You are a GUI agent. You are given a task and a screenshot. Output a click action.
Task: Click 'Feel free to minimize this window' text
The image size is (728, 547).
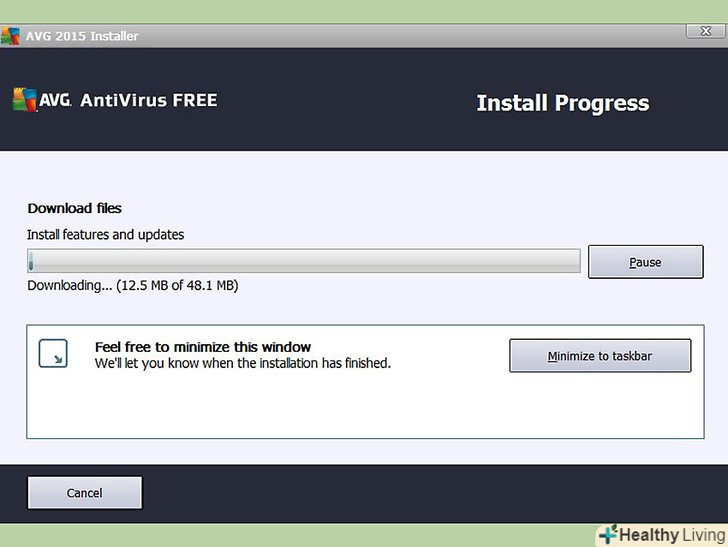pos(203,347)
